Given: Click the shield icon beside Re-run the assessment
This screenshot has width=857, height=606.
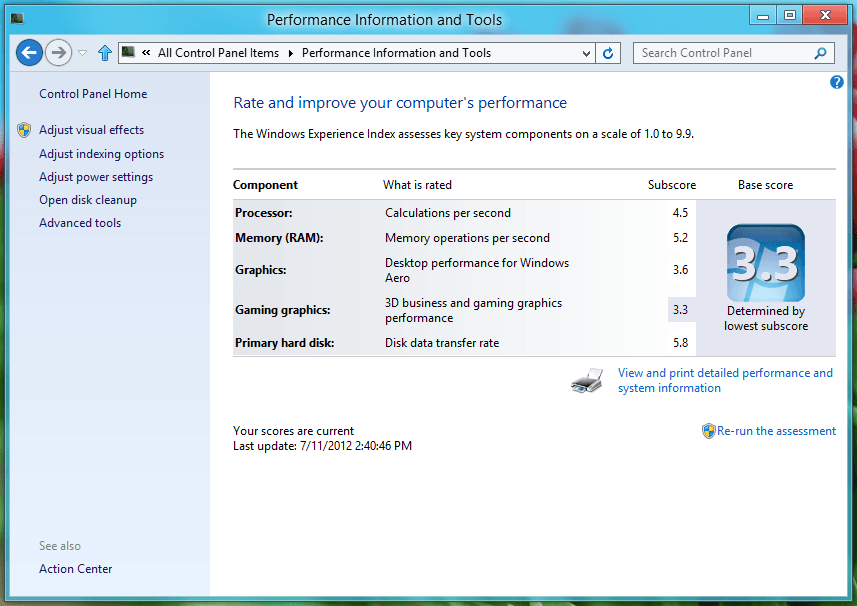Looking at the screenshot, I should (x=708, y=431).
